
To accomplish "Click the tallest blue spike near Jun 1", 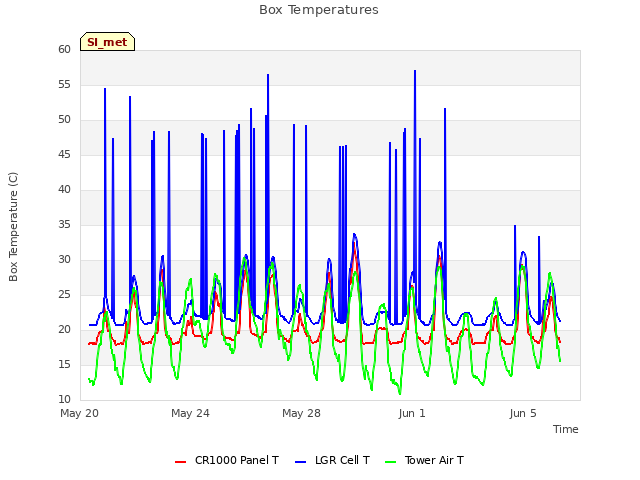I will (x=415, y=71).
